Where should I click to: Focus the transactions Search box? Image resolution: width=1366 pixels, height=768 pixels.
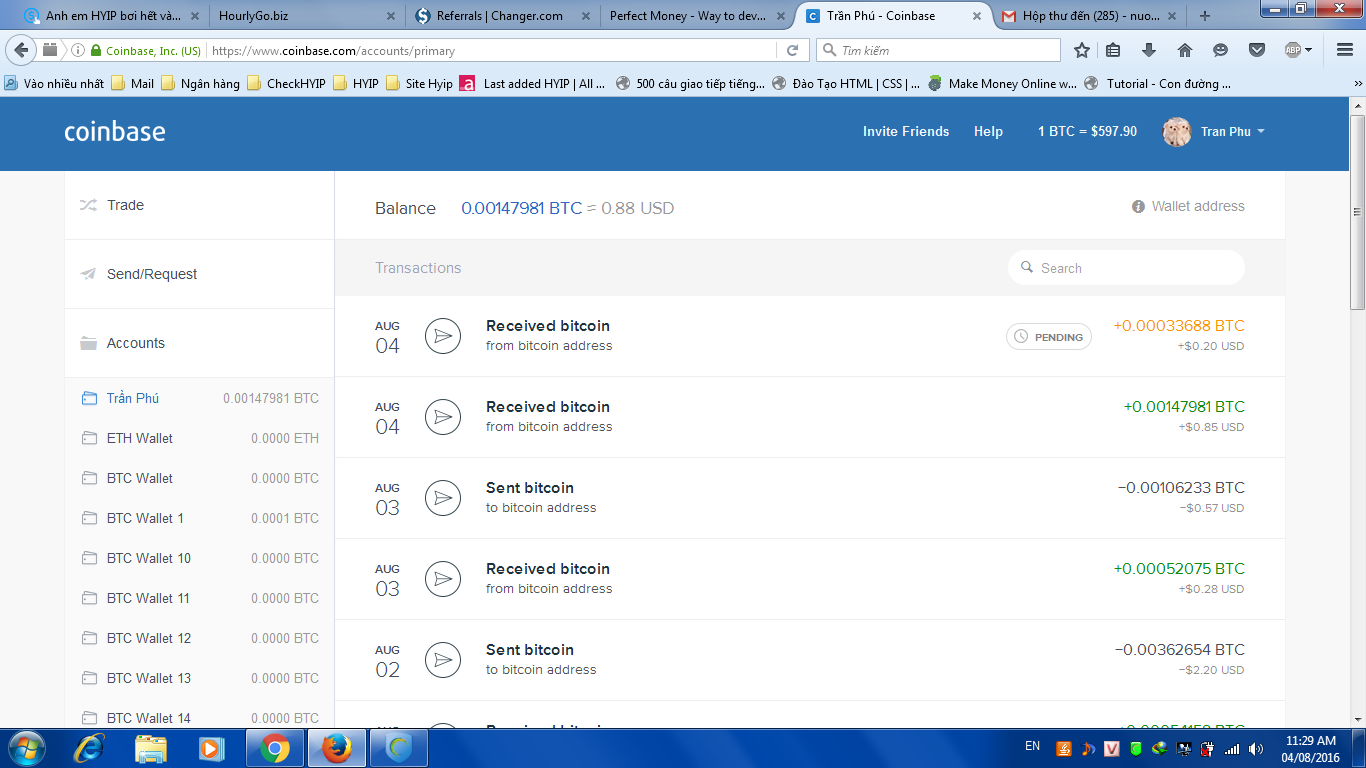(x=1126, y=268)
